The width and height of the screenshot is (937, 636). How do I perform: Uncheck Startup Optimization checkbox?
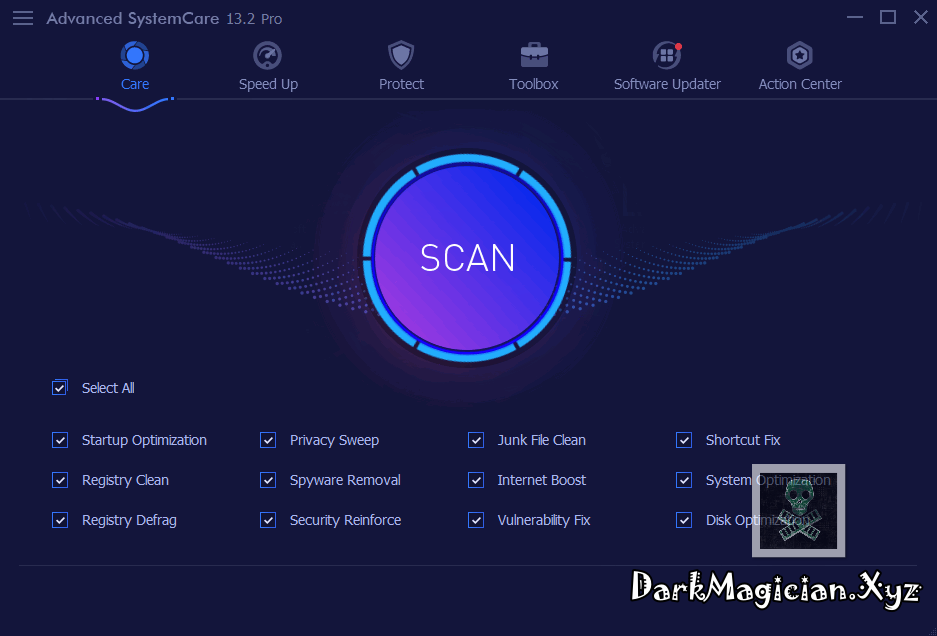[x=60, y=441]
